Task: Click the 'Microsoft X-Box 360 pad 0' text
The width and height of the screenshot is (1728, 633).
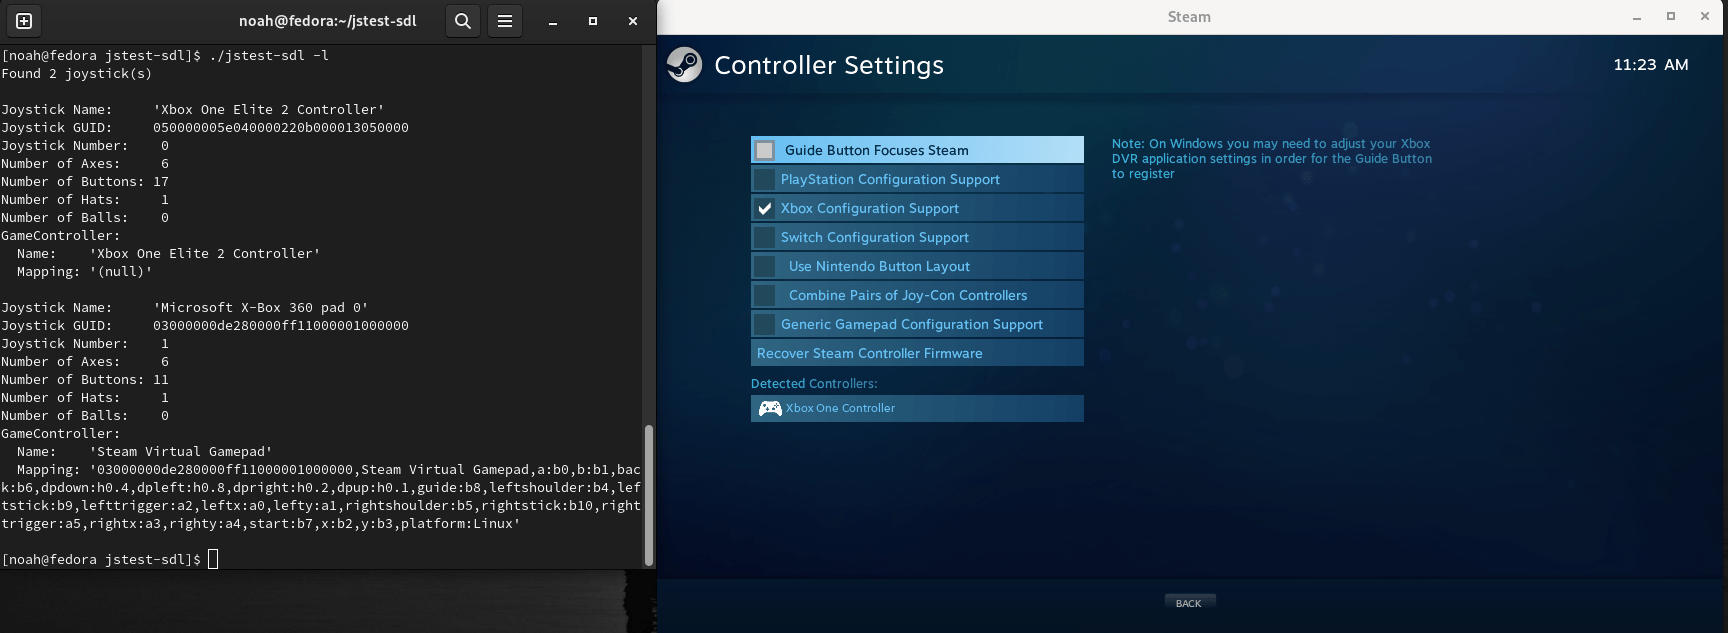Action: tap(261, 308)
